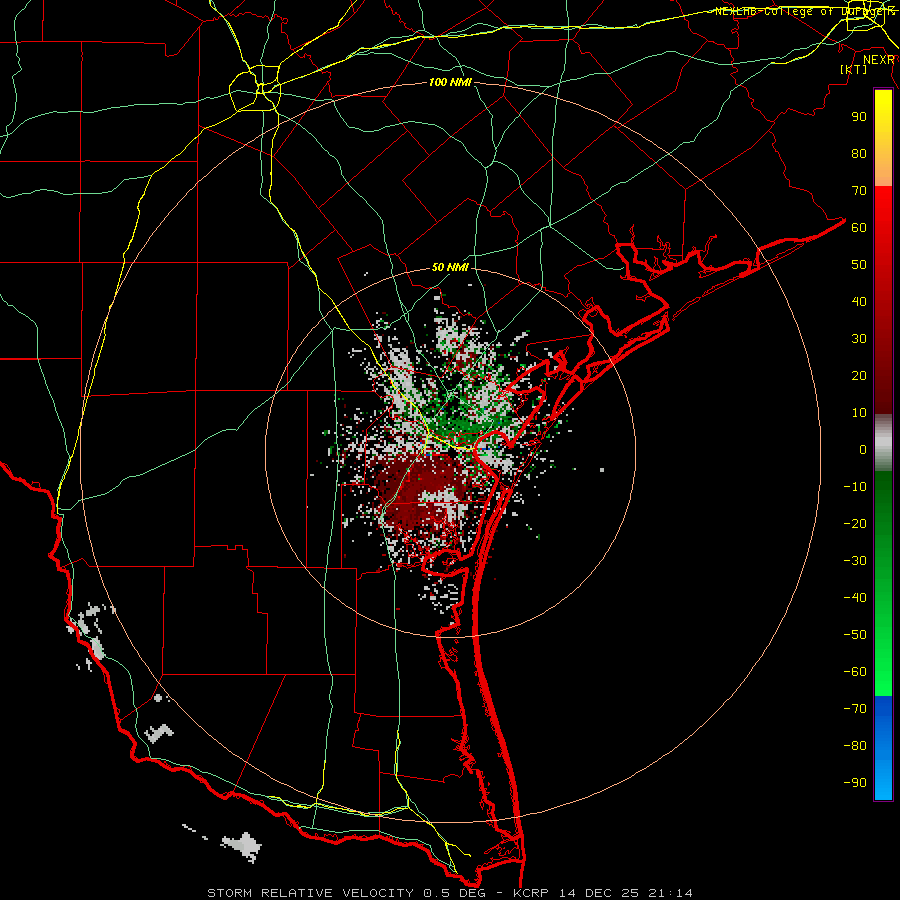Click the -70 value on velocity scale
Viewport: 900px width, 900px height.
click(x=855, y=709)
